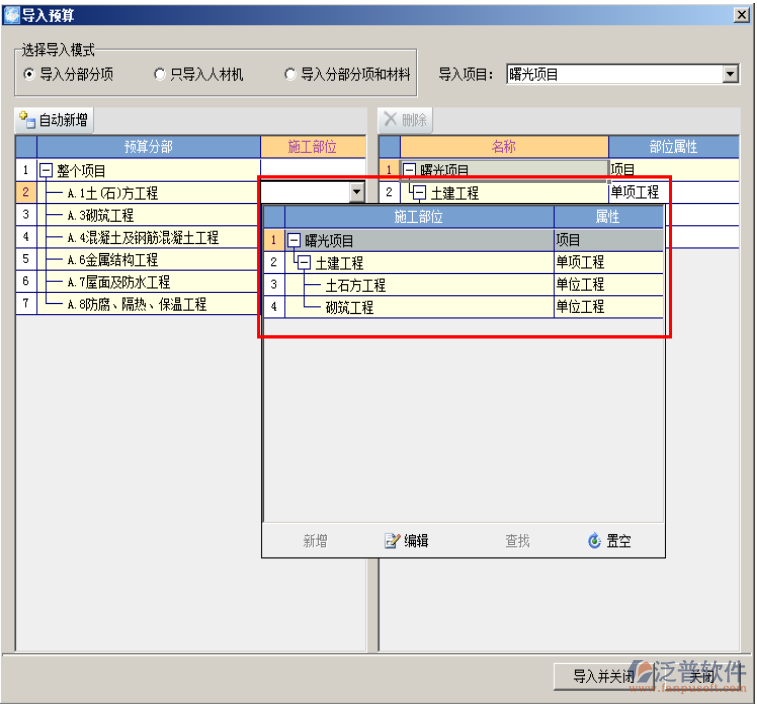Click the 新增 button in popup

point(315,541)
